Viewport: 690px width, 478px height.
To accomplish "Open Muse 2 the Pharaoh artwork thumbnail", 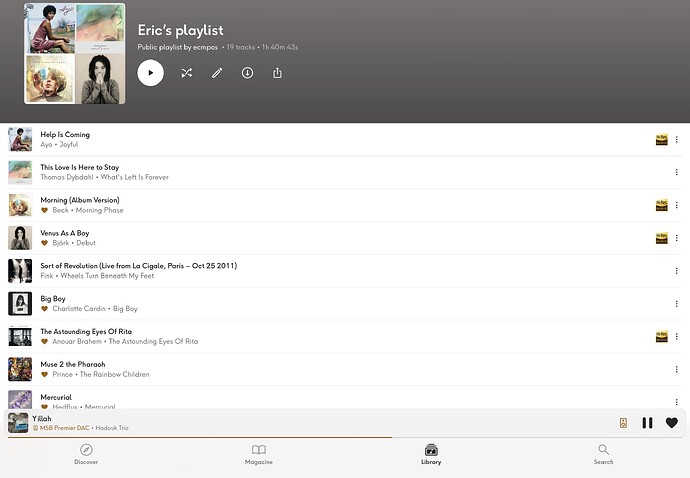I will pos(20,369).
